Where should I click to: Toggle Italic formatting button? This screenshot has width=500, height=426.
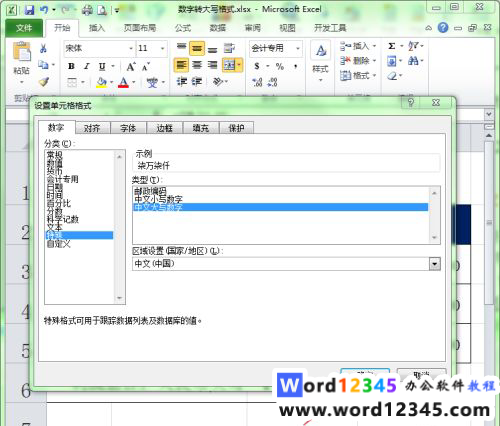(87, 66)
